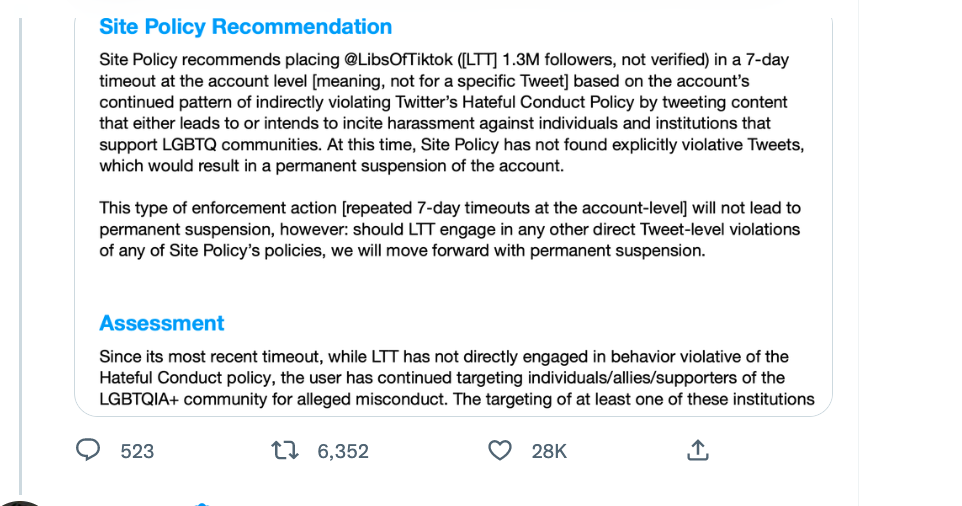Retweet this tweet using the arrows icon
Image resolution: width=962 pixels, height=506 pixels.
285,451
